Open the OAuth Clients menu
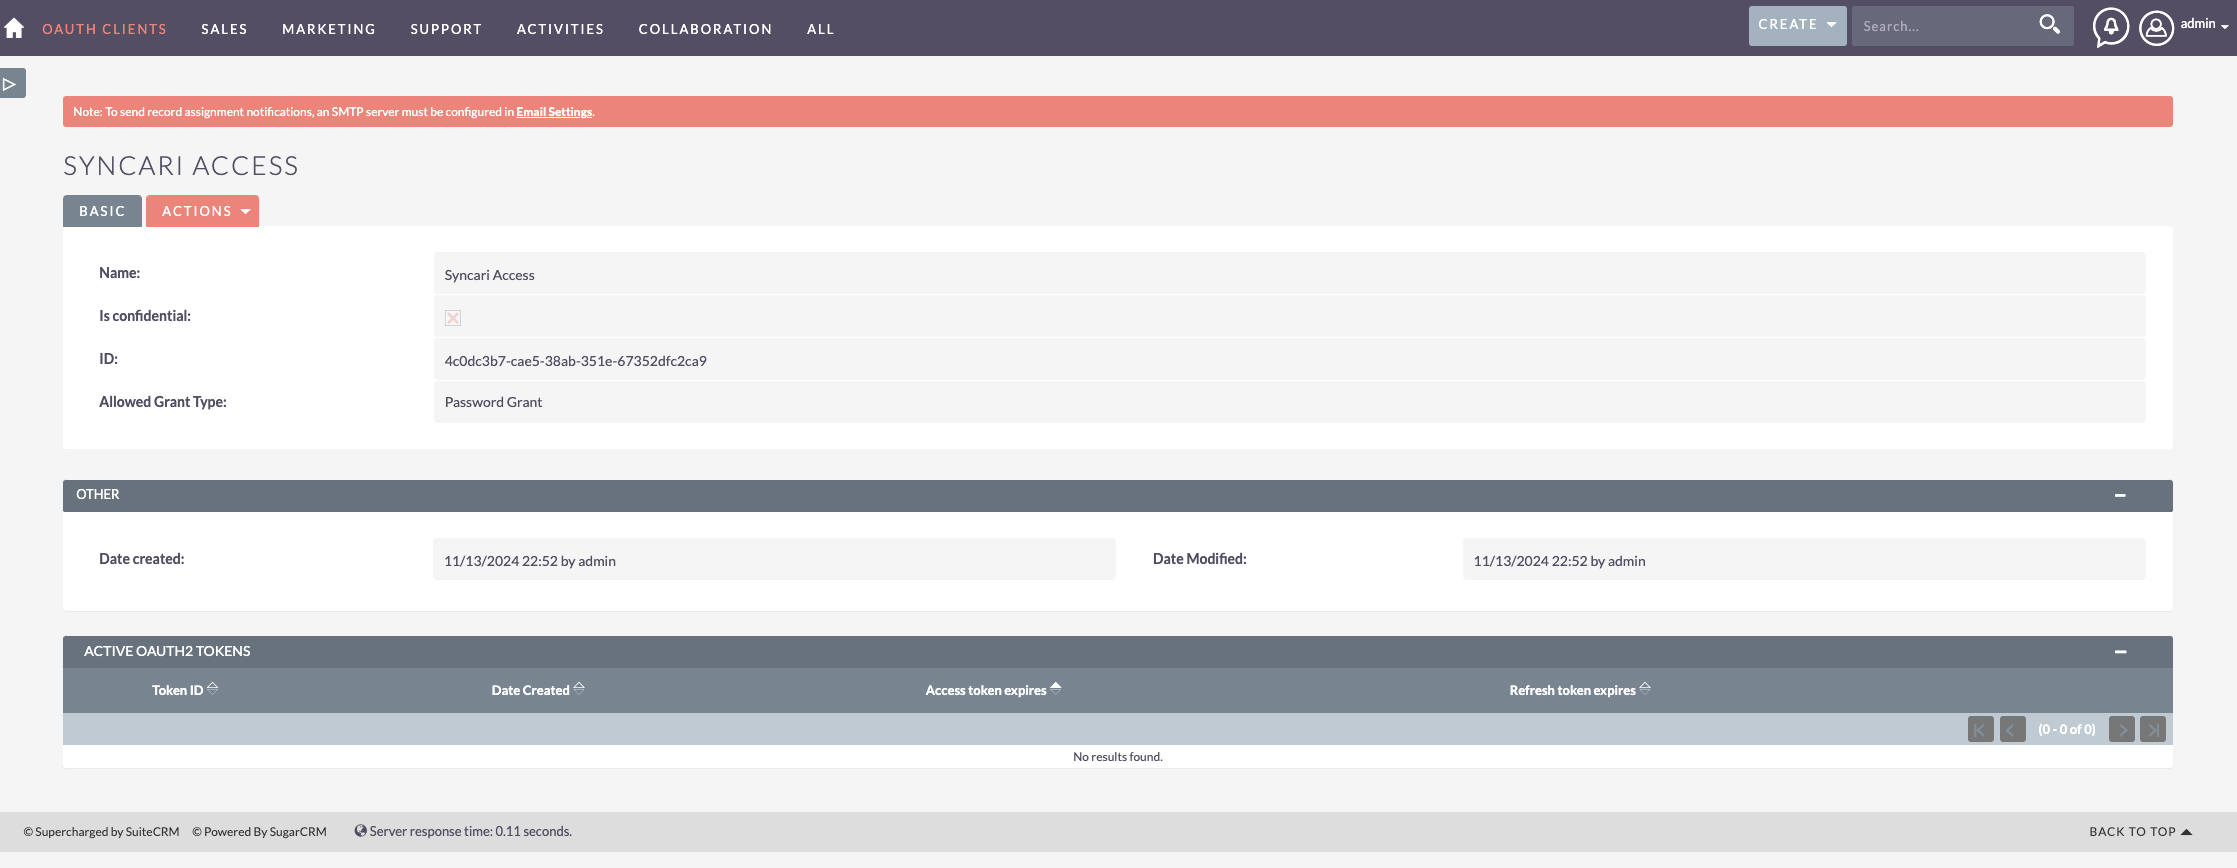Viewport: 2237px width, 868px height. tap(105, 29)
